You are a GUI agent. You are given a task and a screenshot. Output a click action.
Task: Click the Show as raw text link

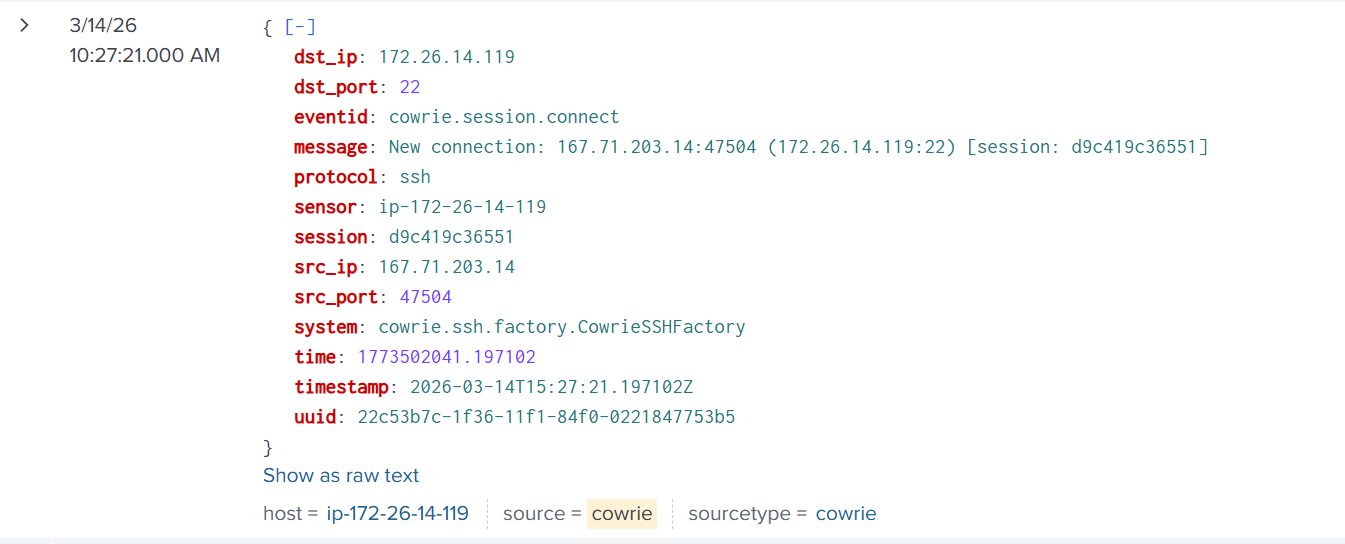pyautogui.click(x=341, y=476)
